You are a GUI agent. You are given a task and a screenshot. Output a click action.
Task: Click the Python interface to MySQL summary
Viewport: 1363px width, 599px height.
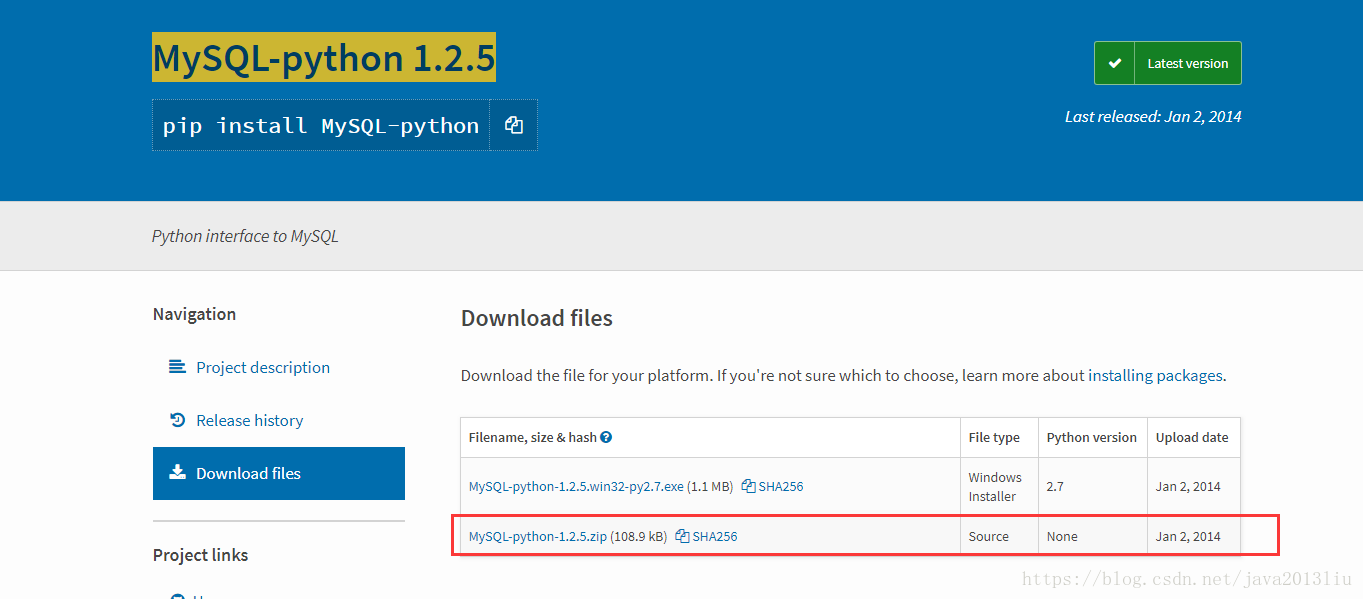(x=245, y=236)
